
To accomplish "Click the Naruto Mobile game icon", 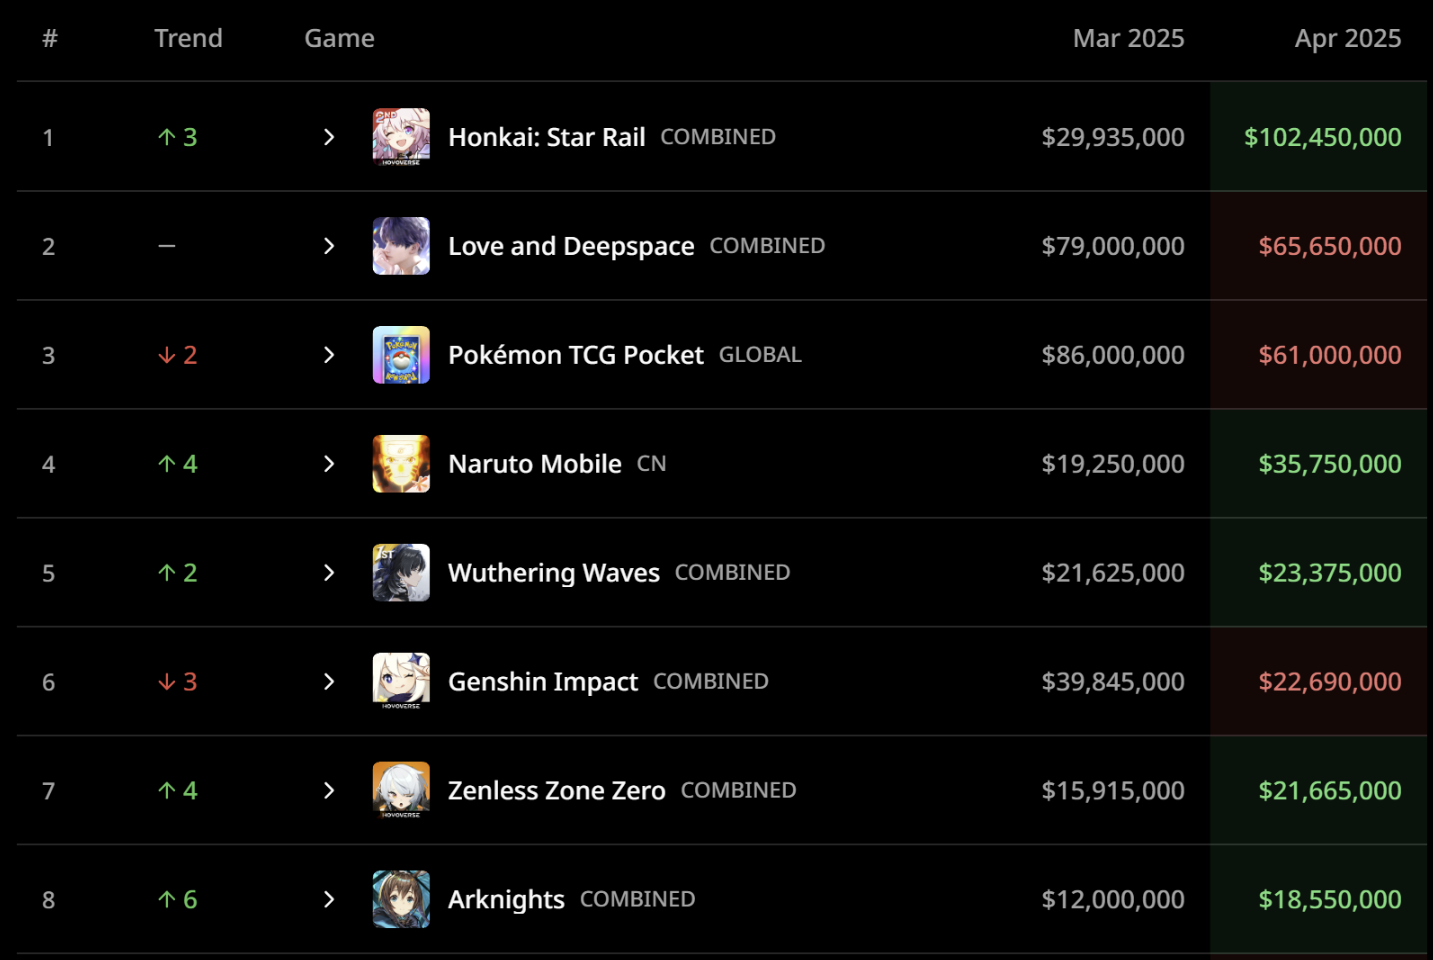I will [401, 464].
